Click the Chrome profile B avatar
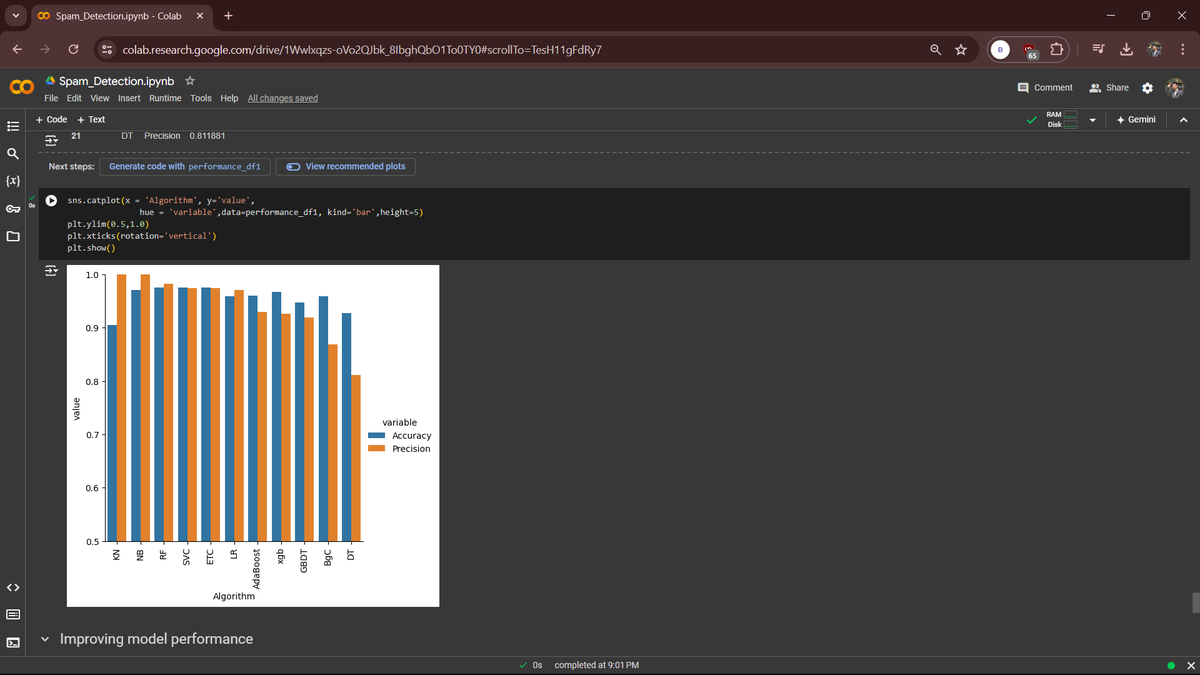 [999, 49]
